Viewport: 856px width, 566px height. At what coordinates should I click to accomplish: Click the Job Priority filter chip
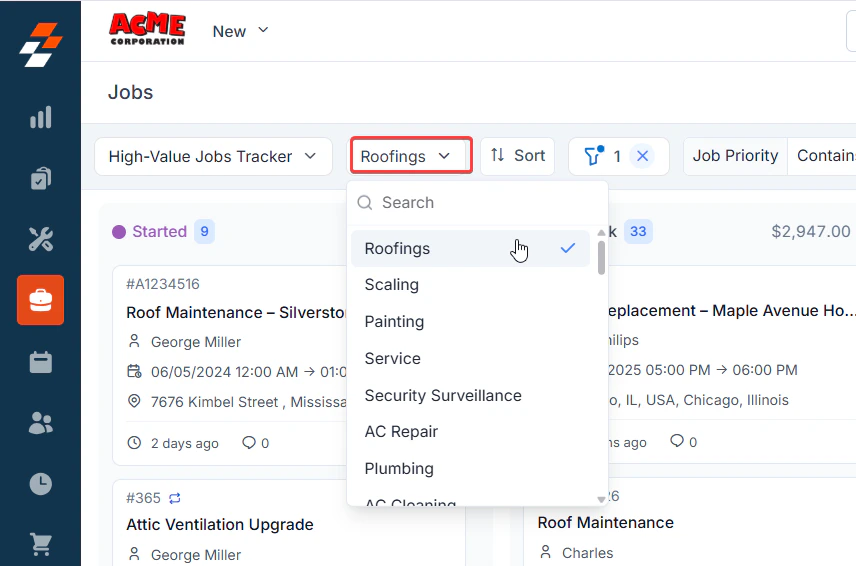pos(735,156)
